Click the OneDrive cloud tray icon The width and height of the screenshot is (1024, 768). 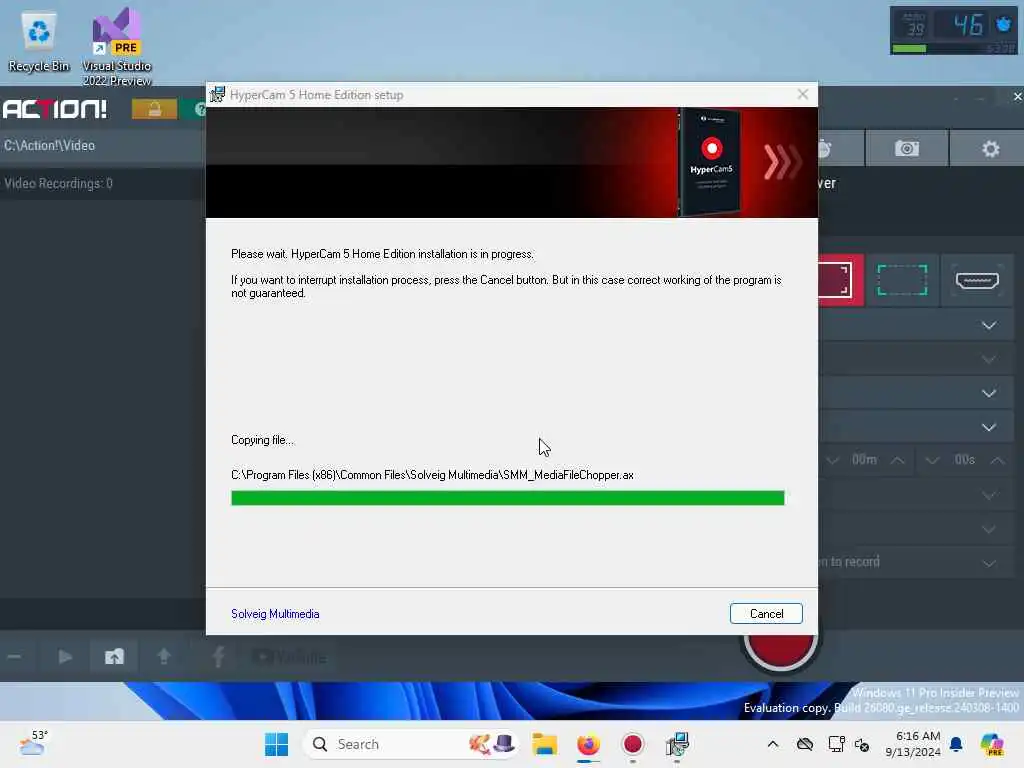pos(805,744)
